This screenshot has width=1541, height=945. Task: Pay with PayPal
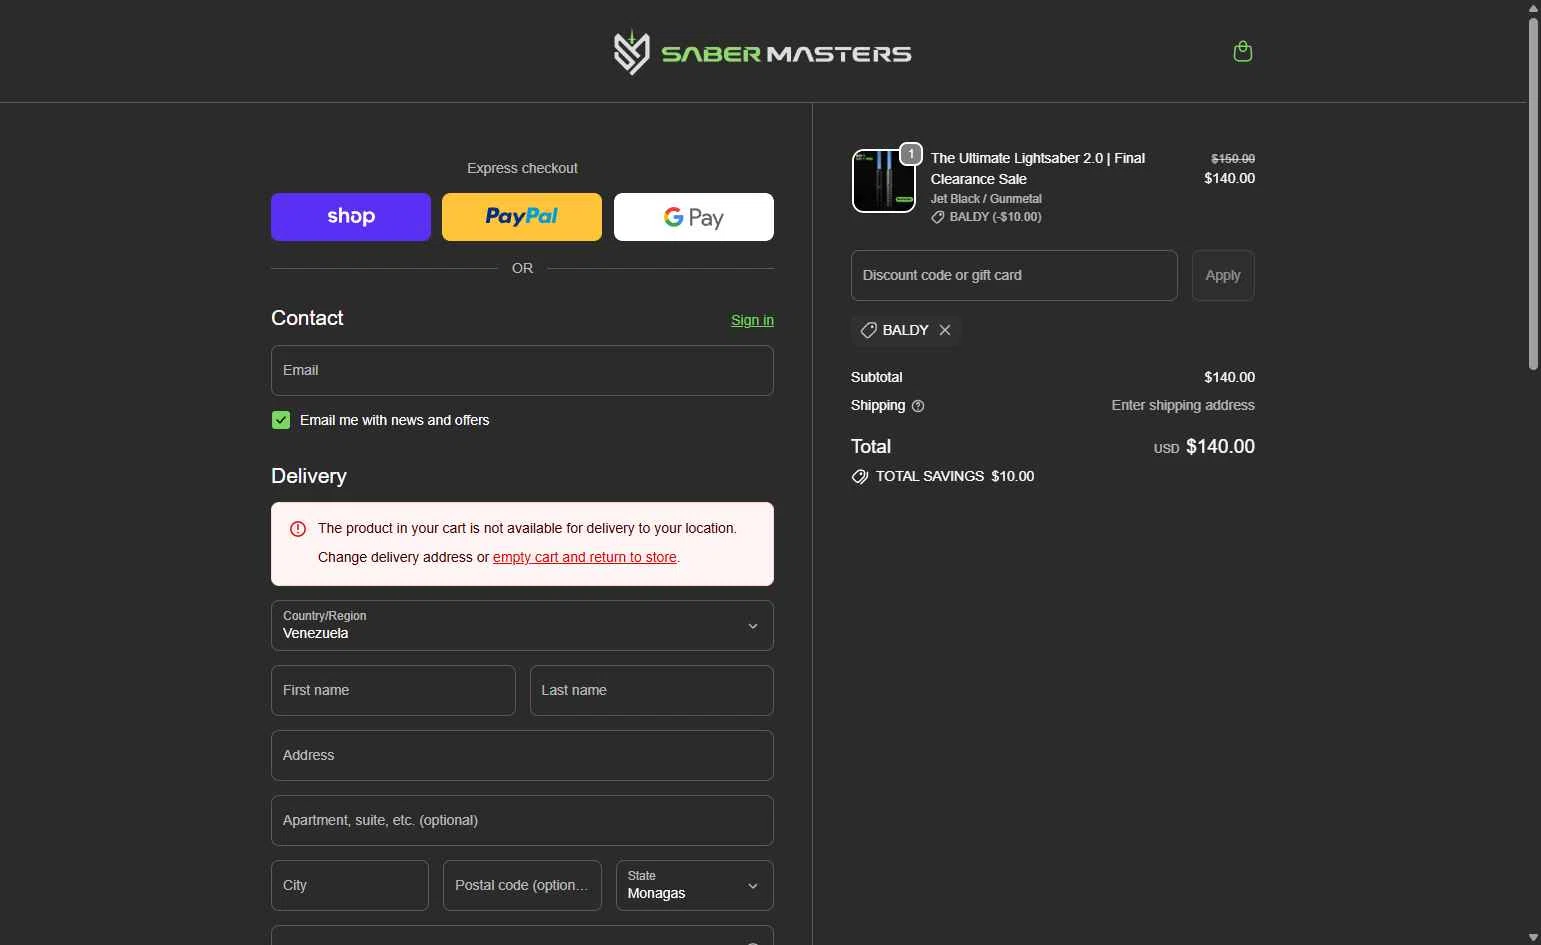click(522, 217)
